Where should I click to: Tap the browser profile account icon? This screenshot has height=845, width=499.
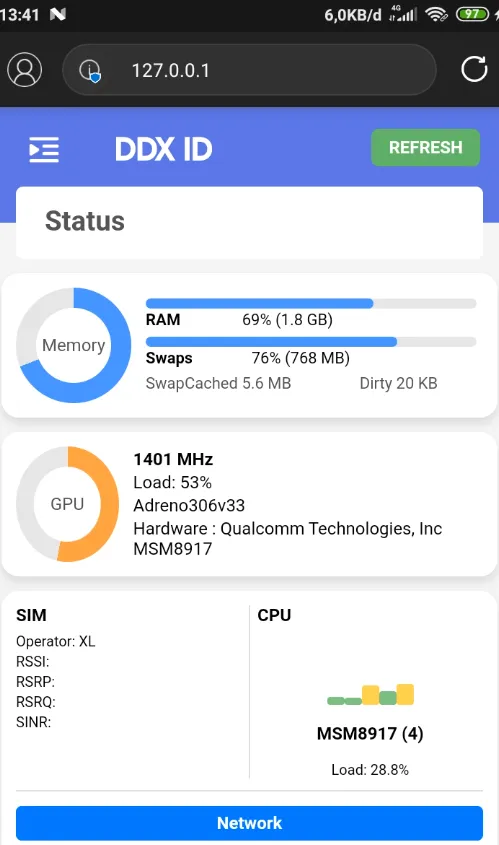pyautogui.click(x=24, y=70)
